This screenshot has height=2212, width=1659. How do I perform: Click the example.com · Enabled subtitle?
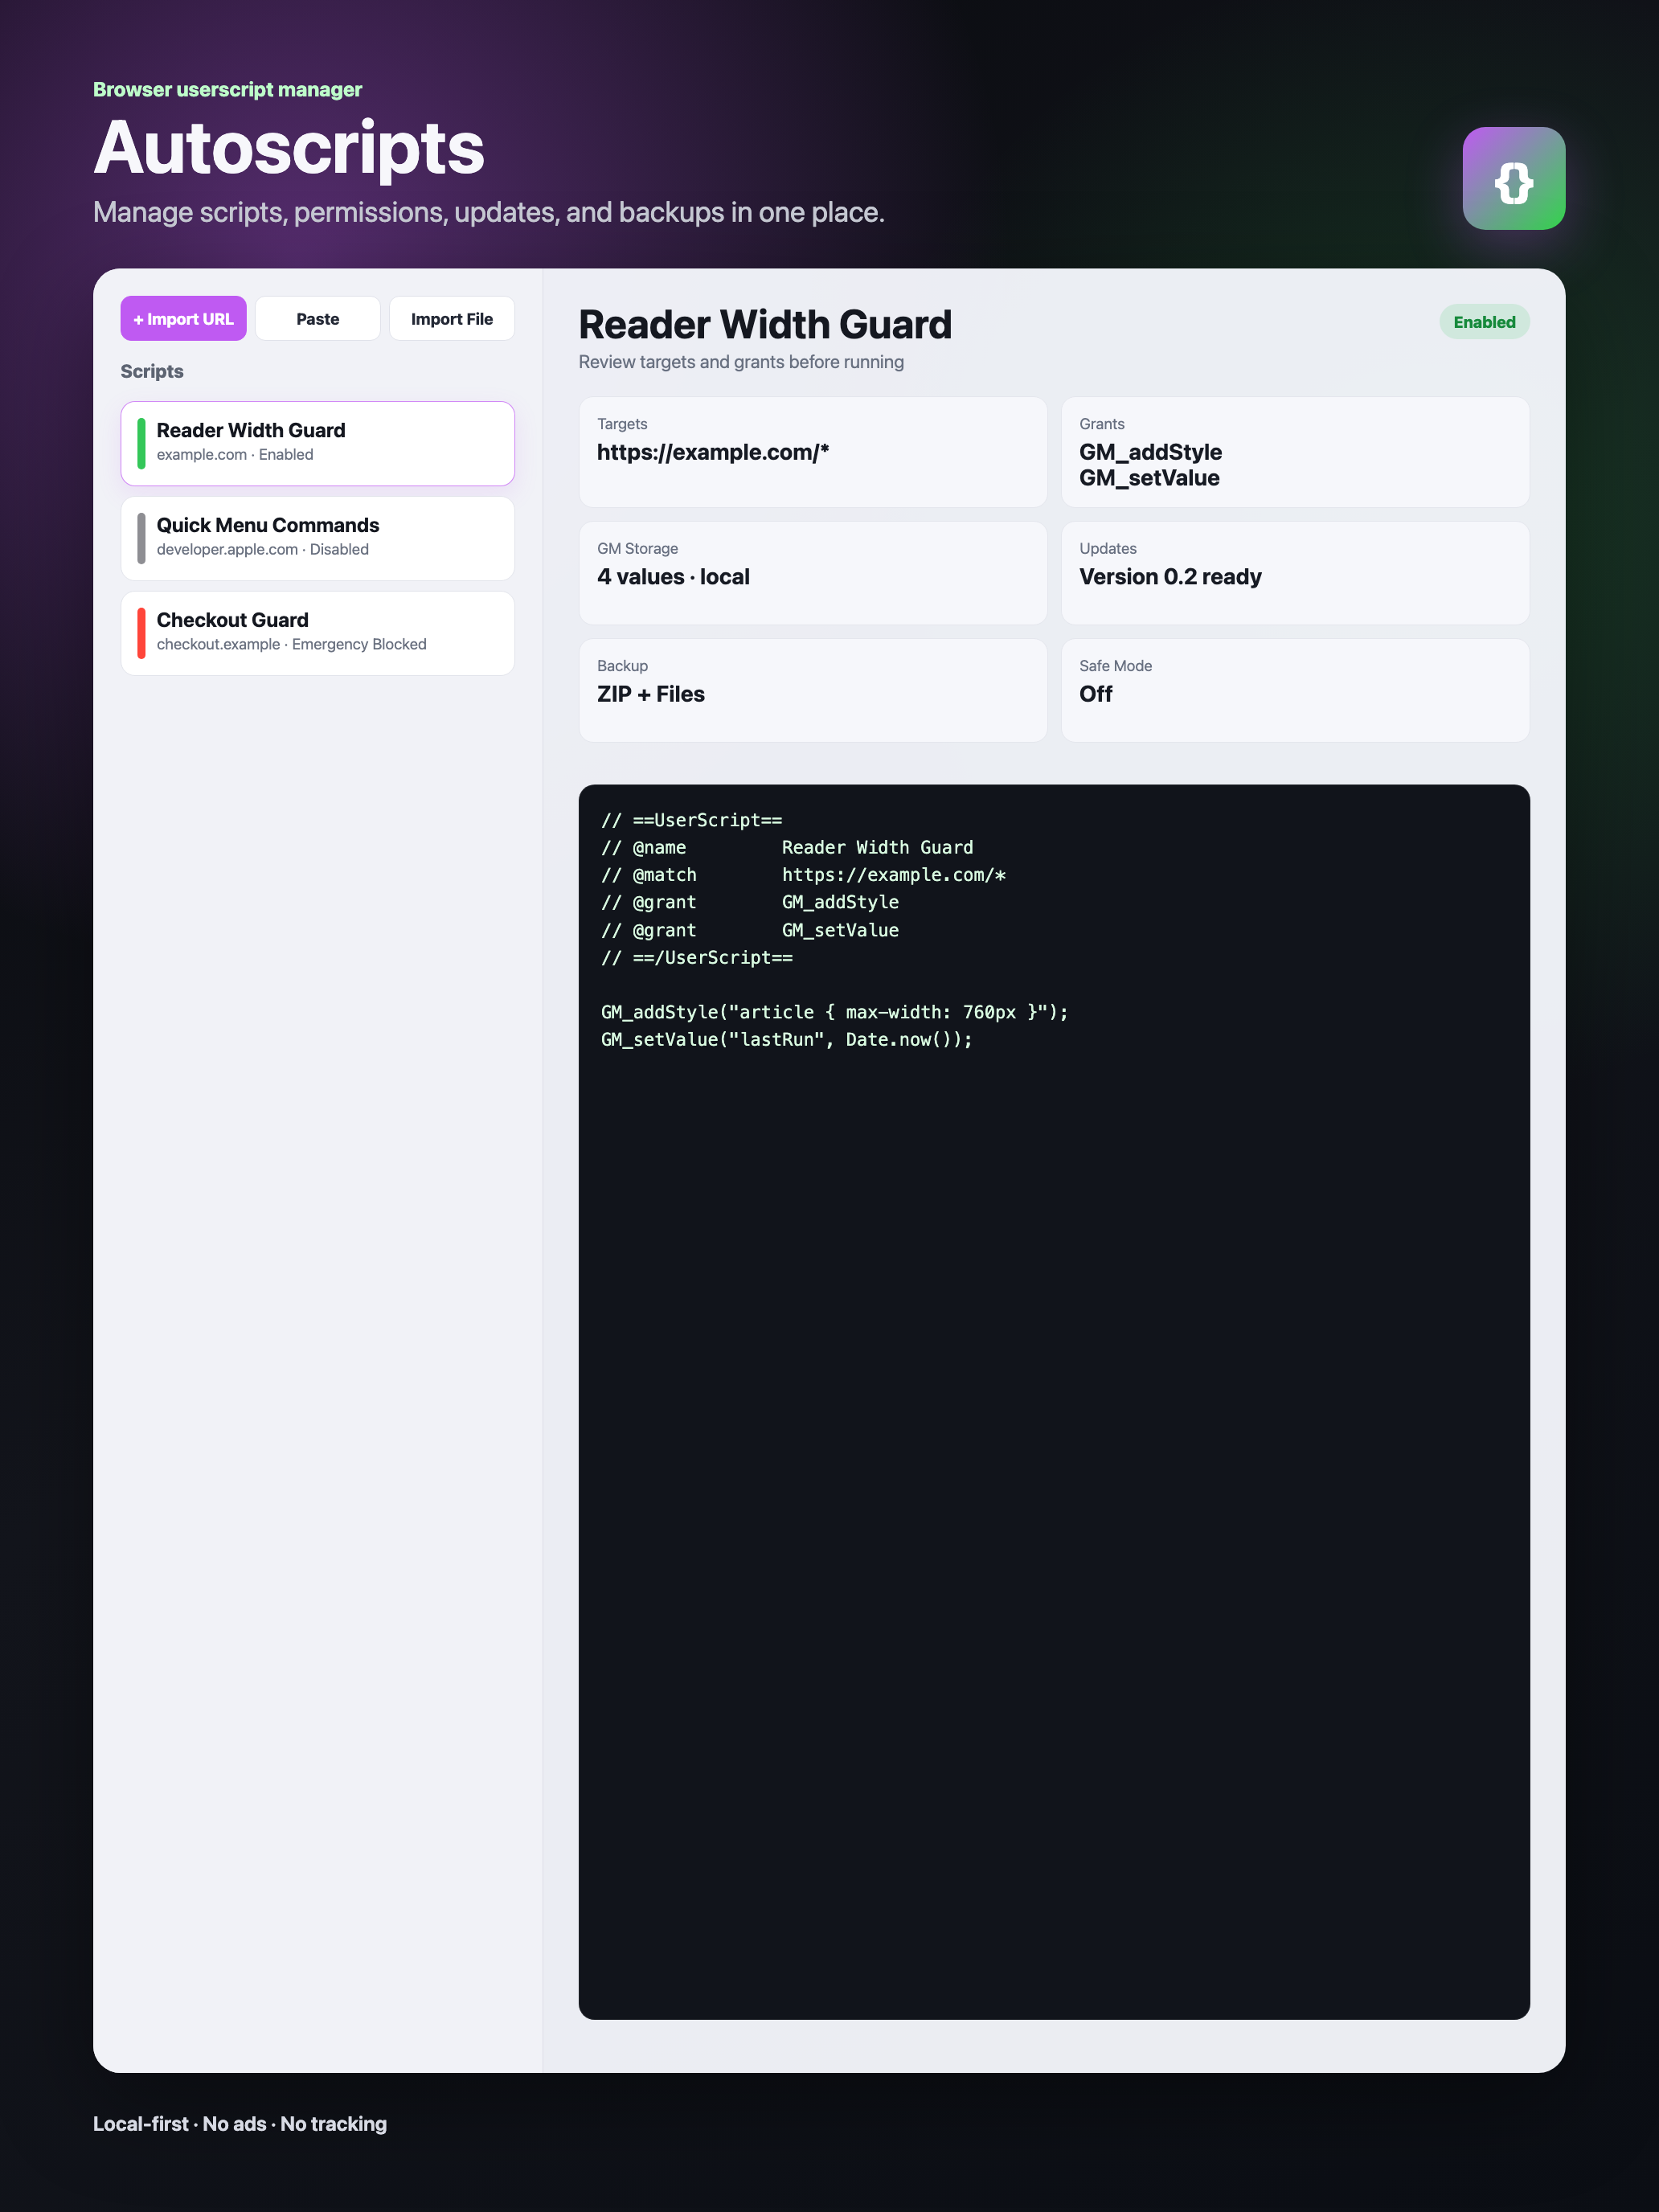235,454
